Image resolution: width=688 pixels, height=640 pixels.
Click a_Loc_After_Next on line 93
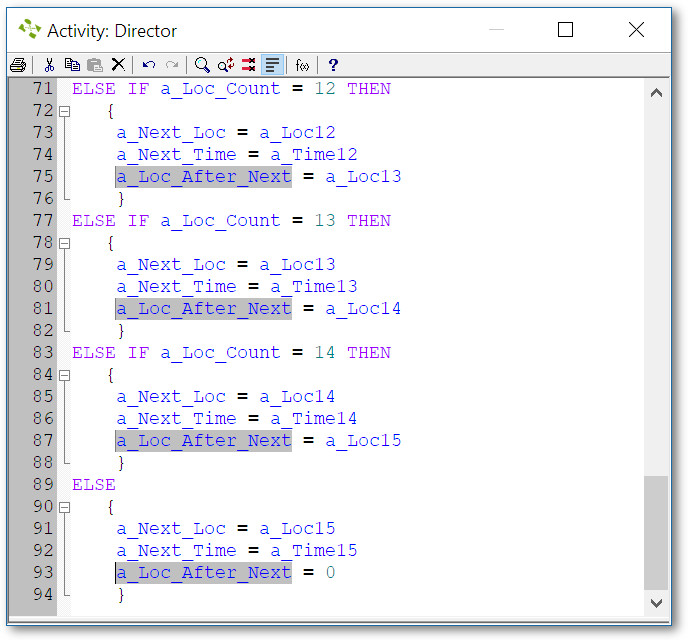tap(204, 572)
